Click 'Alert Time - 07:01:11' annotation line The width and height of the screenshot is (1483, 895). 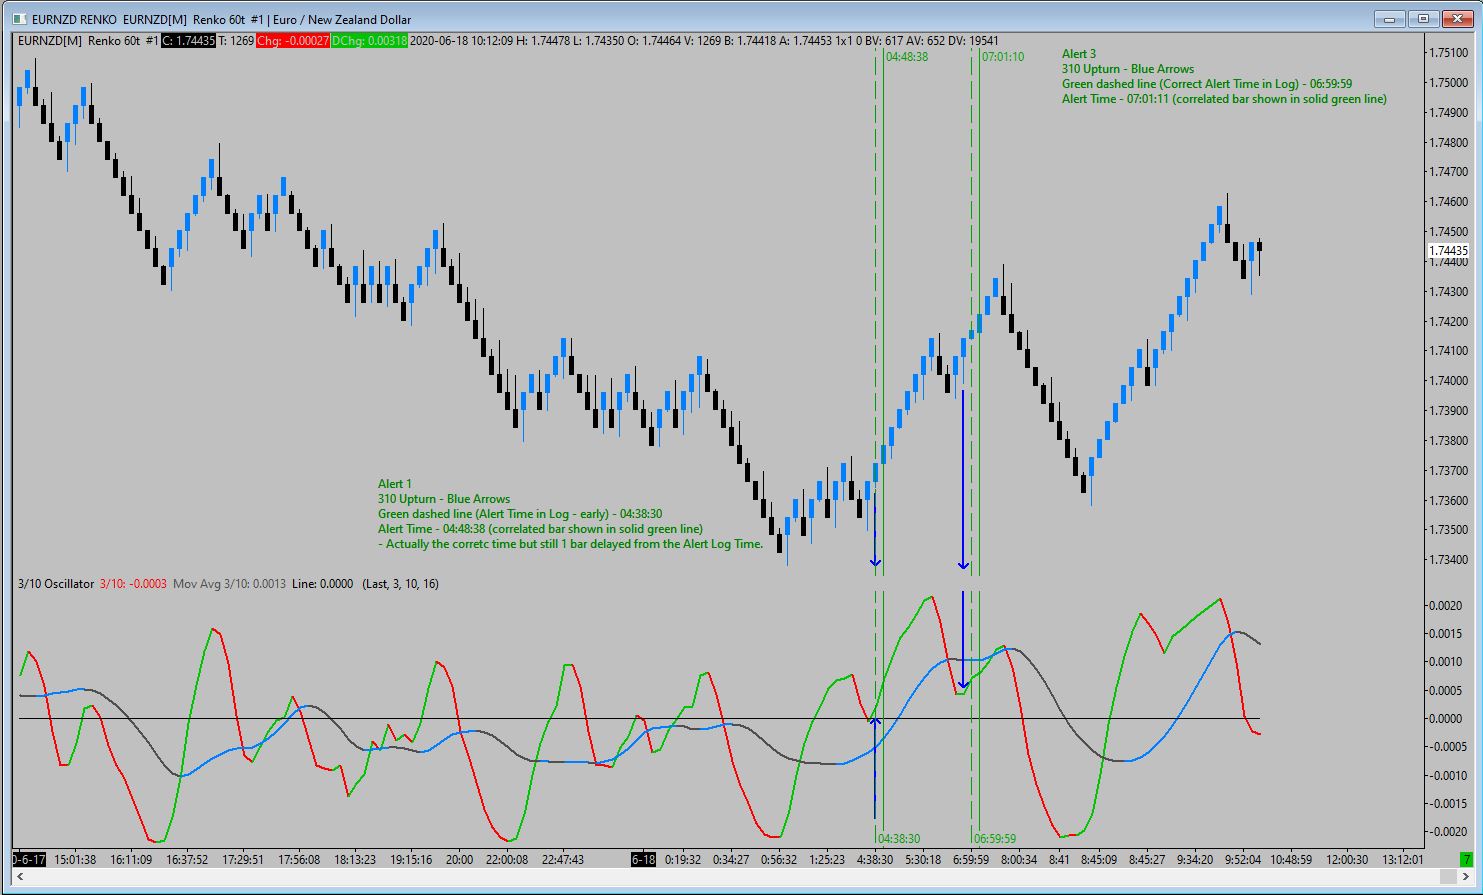coord(1224,99)
